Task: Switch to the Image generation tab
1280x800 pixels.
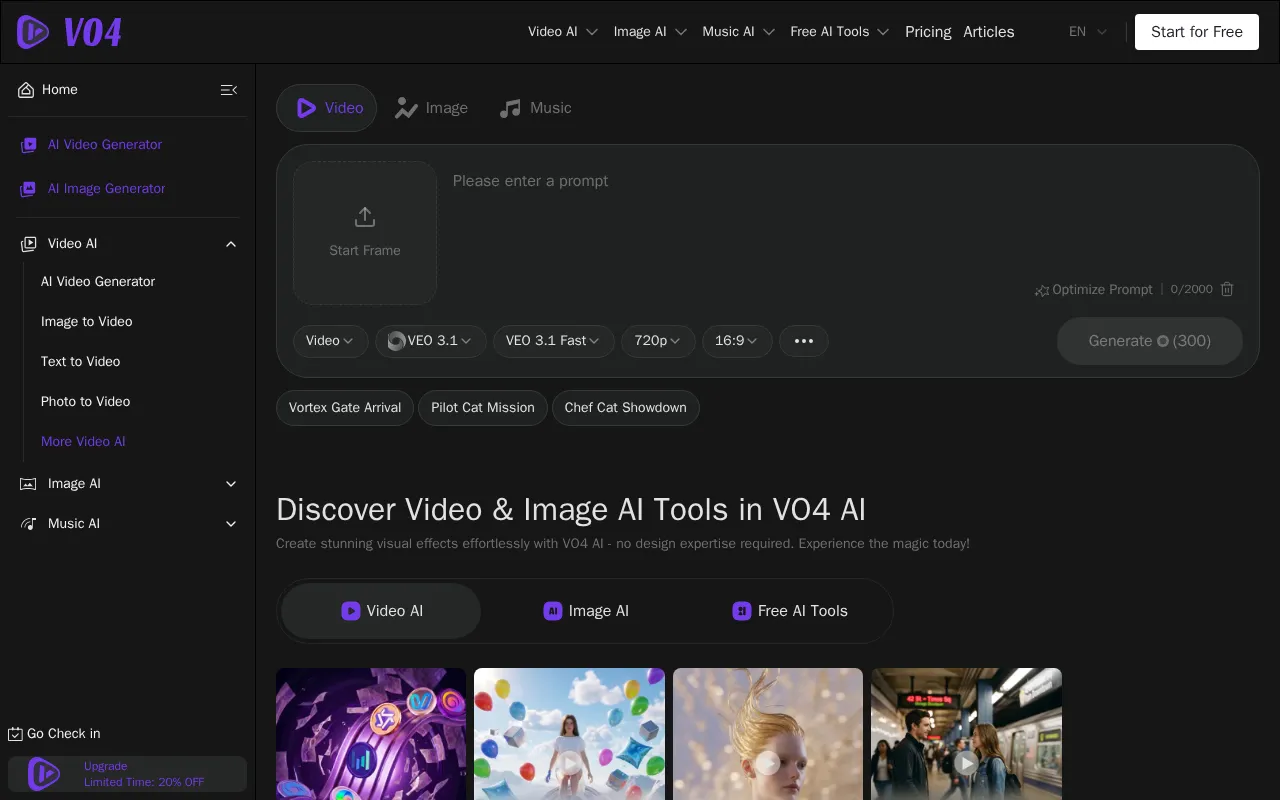Action: (432, 108)
